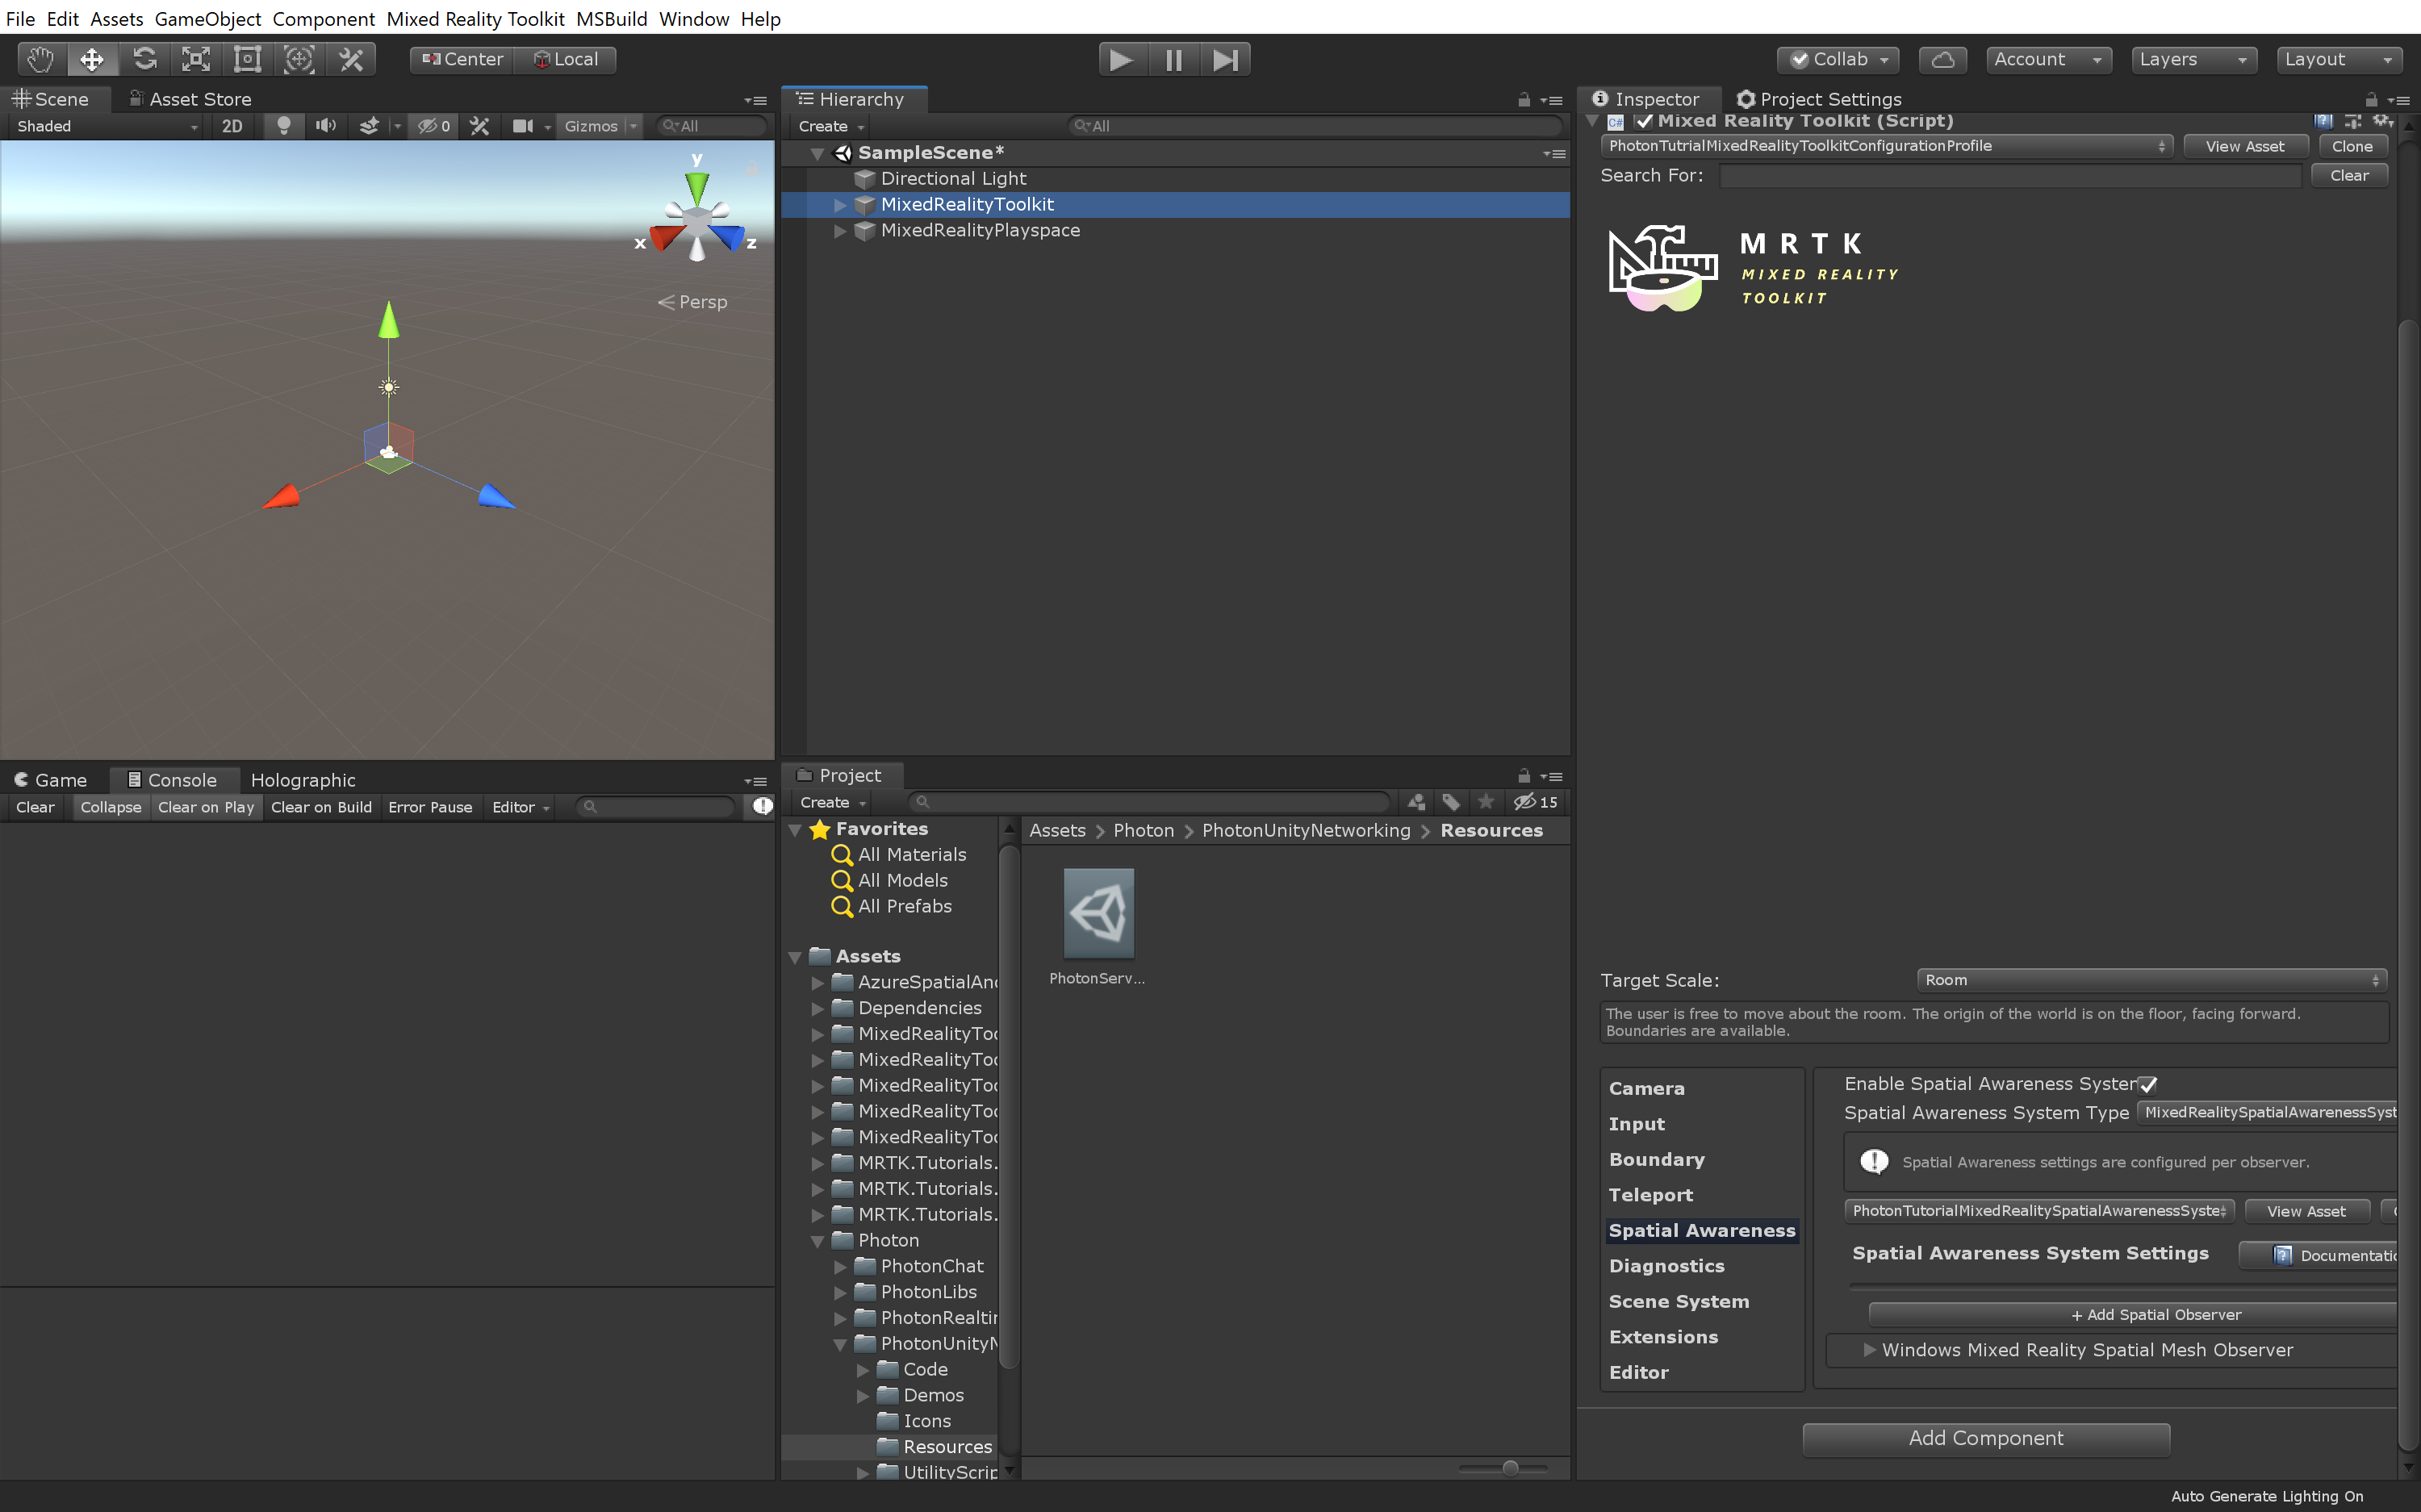Image resolution: width=2421 pixels, height=1512 pixels.
Task: Click the Play button
Action: click(1122, 60)
